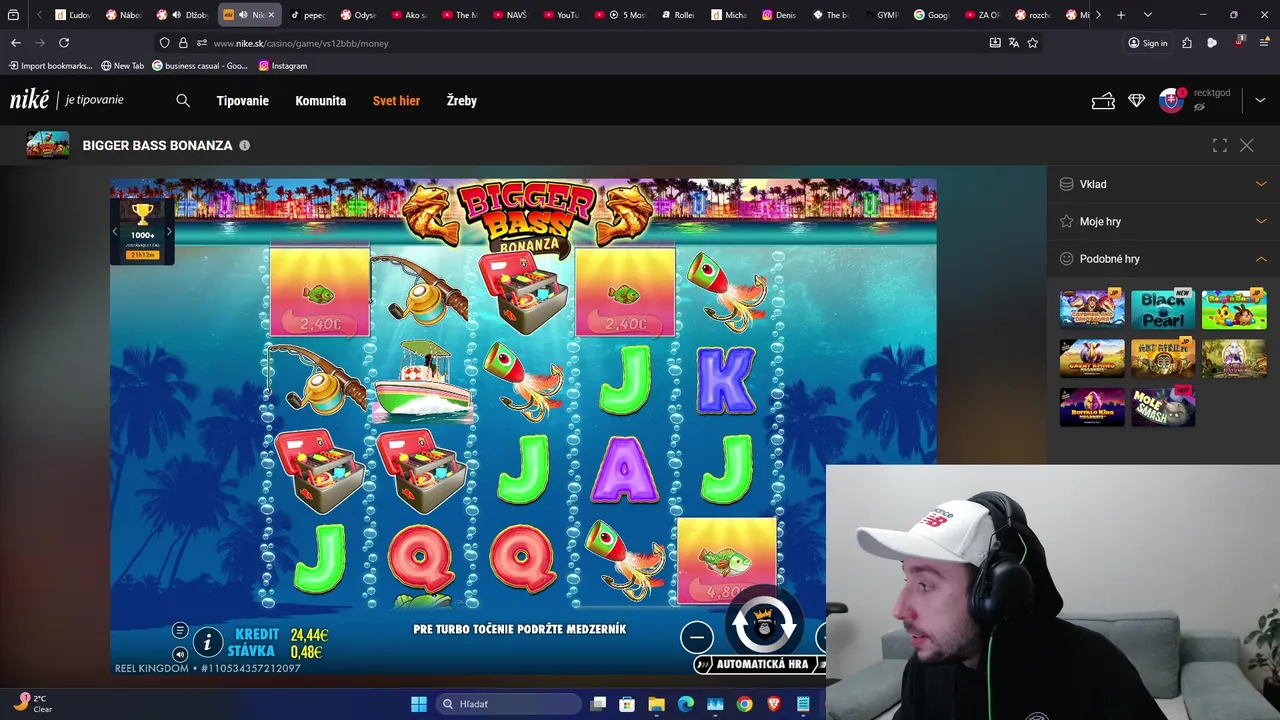This screenshot has width=1280, height=720.
Task: Open Google Chrome from taskbar
Action: pos(745,704)
